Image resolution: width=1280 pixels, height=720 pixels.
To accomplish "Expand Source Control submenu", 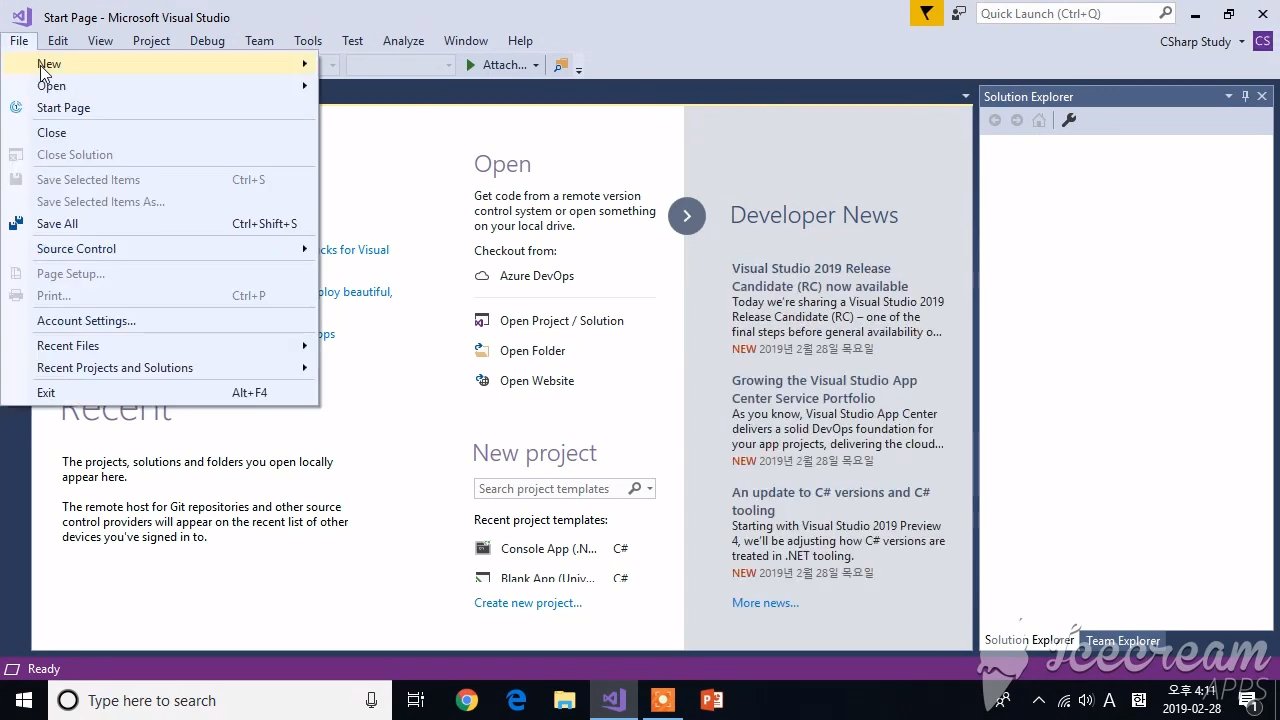I will (160, 249).
